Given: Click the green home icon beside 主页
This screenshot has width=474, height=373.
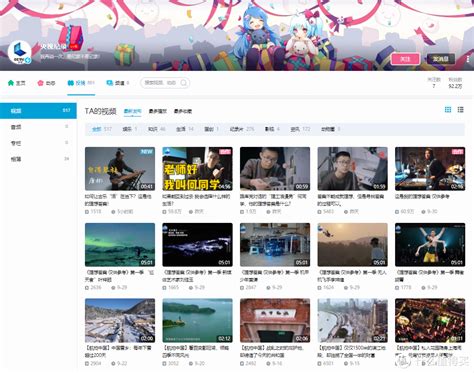Looking at the screenshot, I should coord(11,83).
